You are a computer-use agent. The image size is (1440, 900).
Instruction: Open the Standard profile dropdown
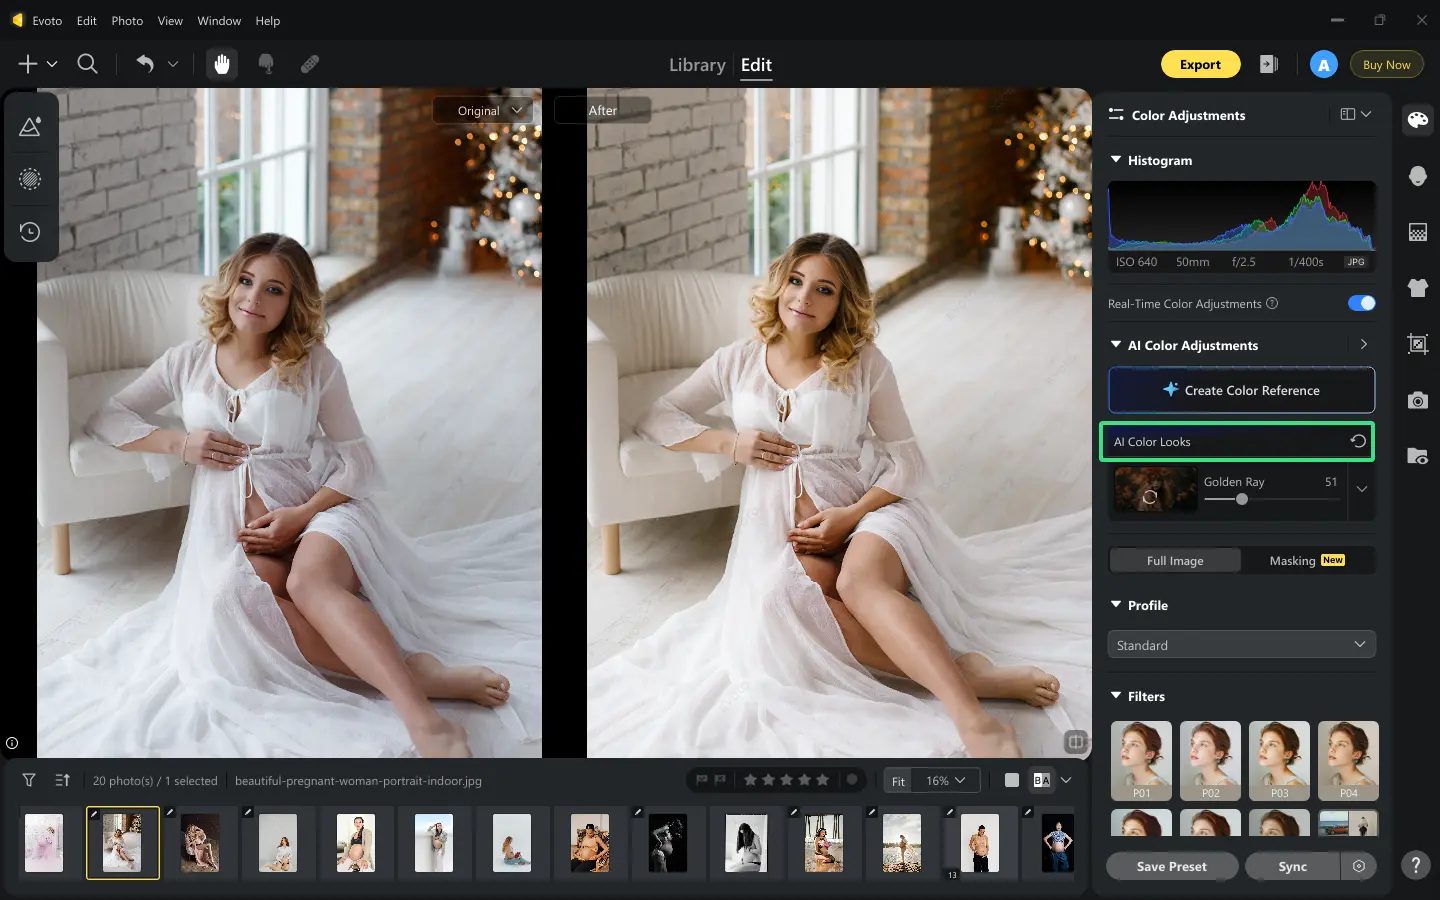tap(1241, 645)
